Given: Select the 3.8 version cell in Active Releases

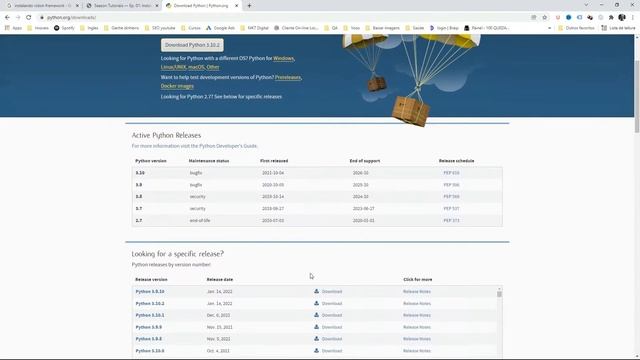Looking at the screenshot, I should [x=139, y=196].
